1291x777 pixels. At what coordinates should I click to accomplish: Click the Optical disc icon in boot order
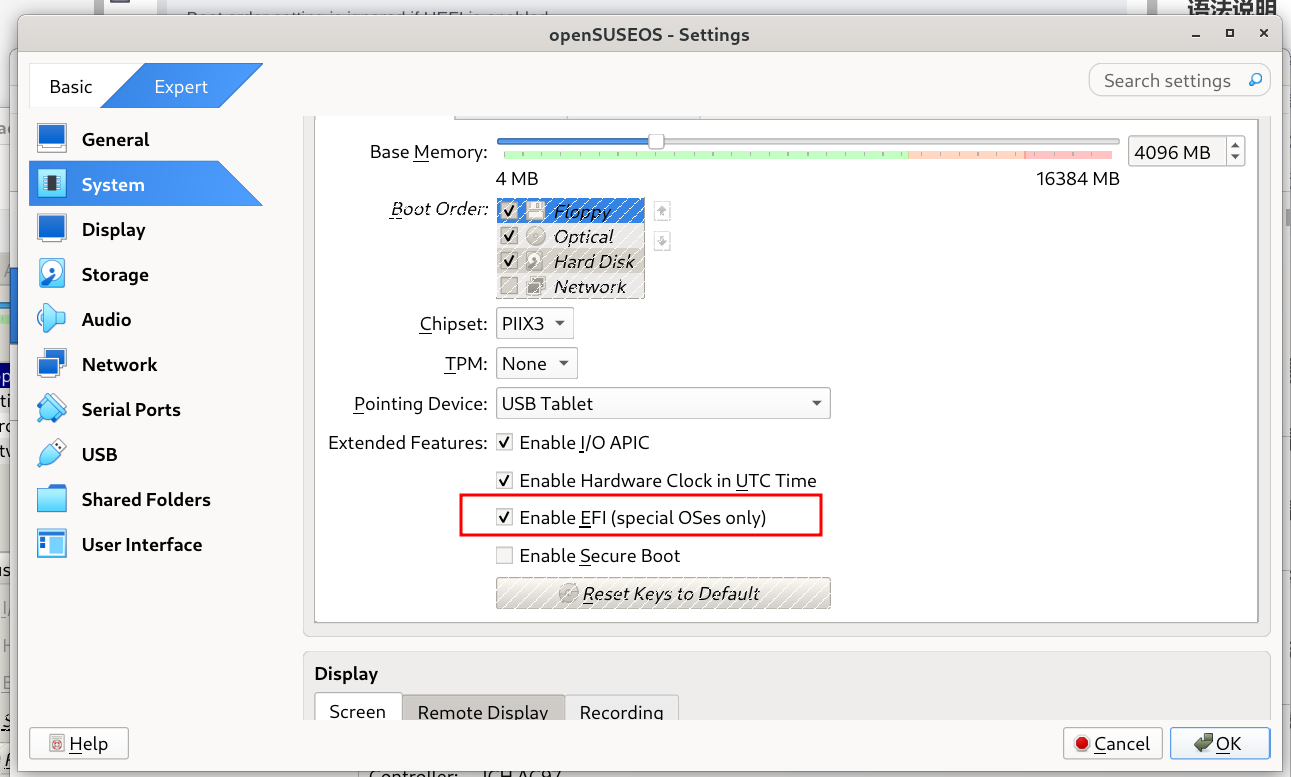pyautogui.click(x=536, y=236)
